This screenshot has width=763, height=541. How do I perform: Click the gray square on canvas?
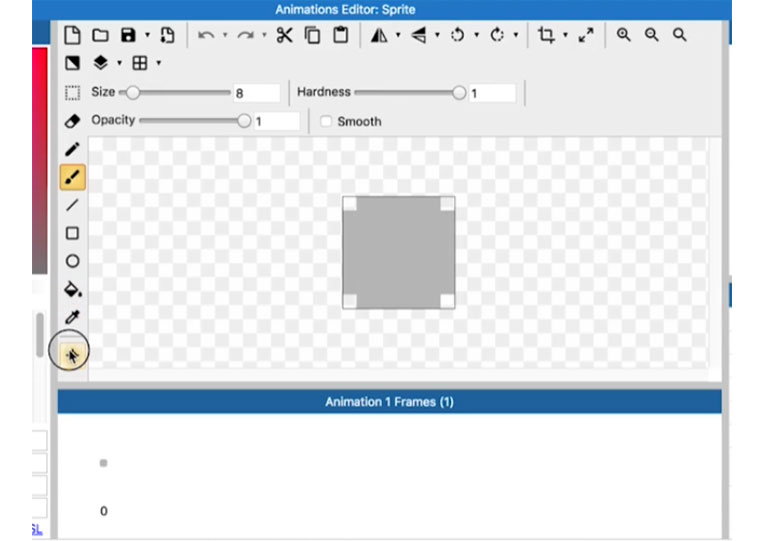[x=399, y=252]
